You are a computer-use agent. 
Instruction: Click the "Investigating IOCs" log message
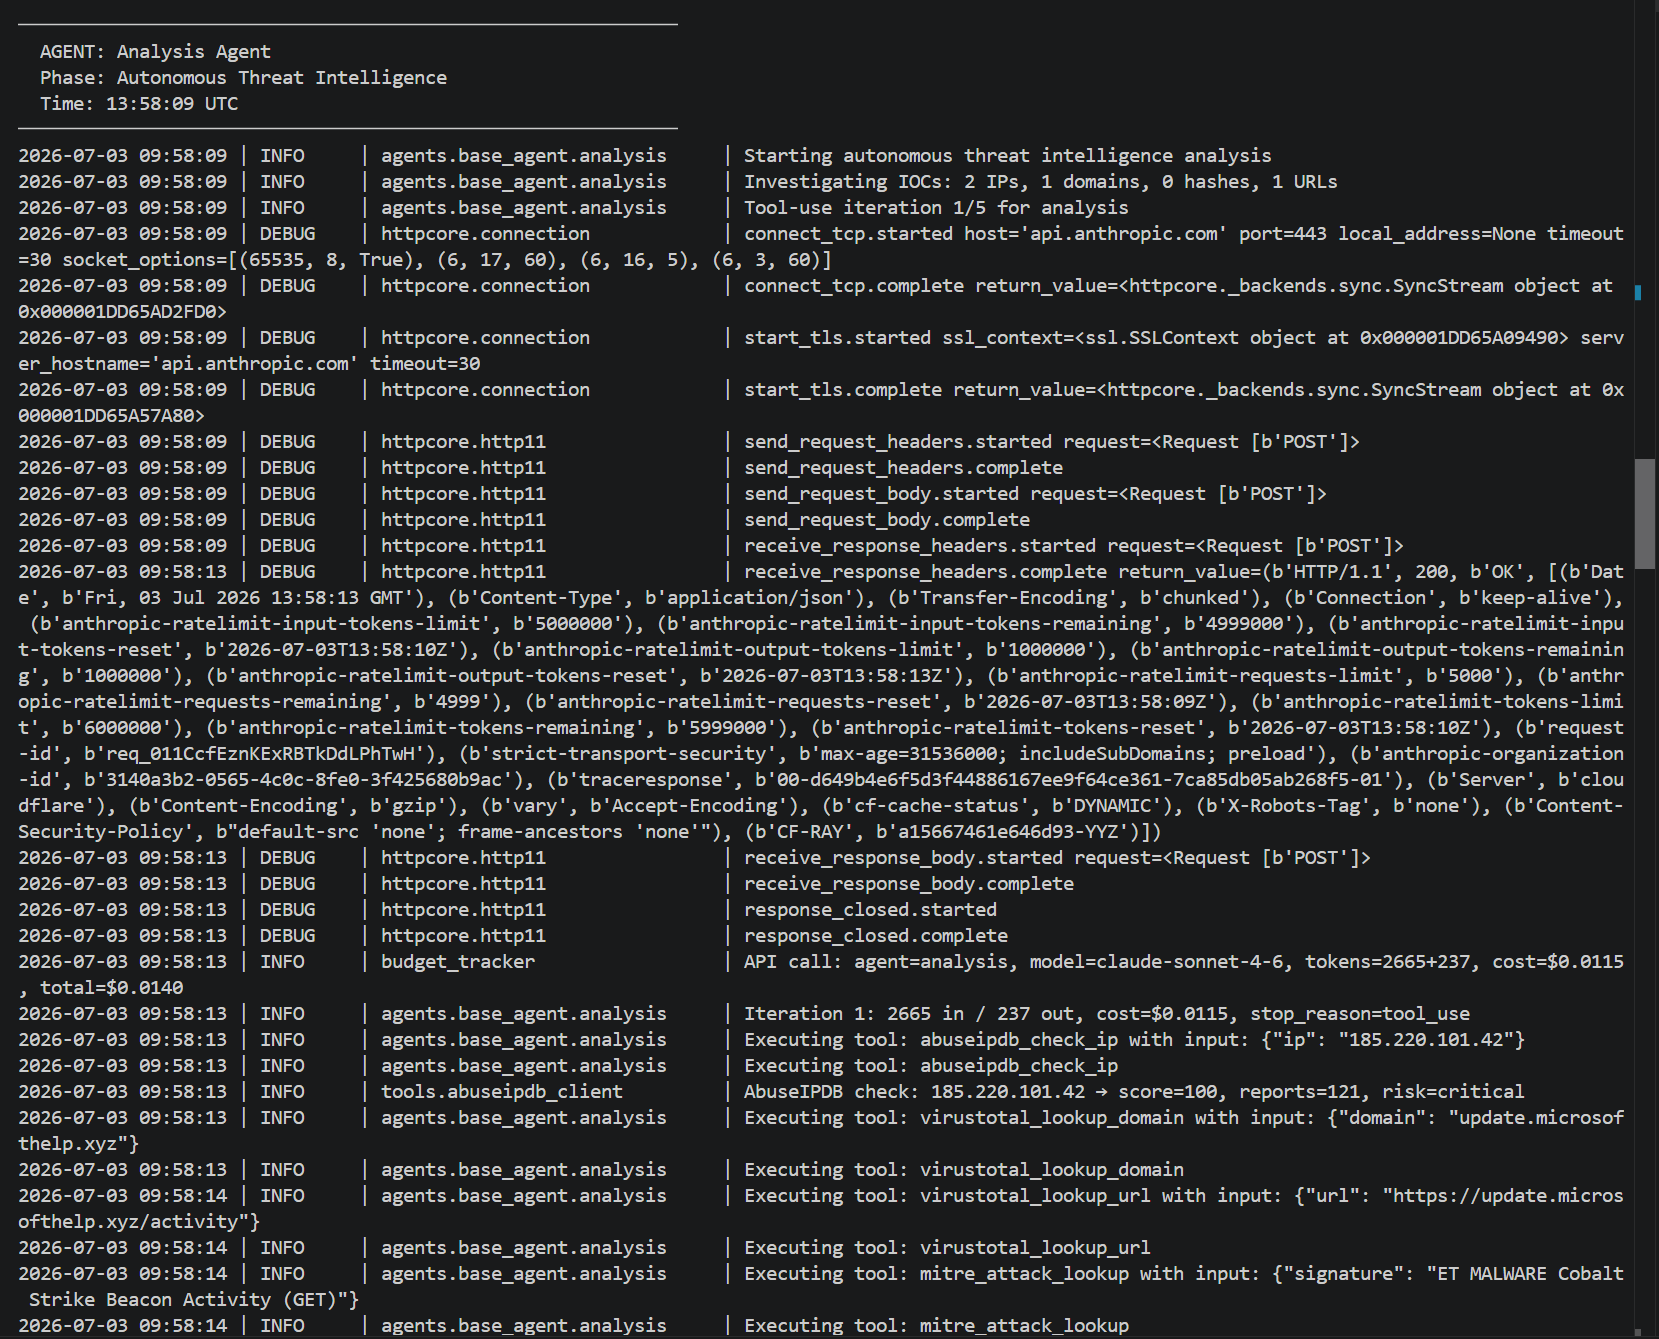point(1040,181)
